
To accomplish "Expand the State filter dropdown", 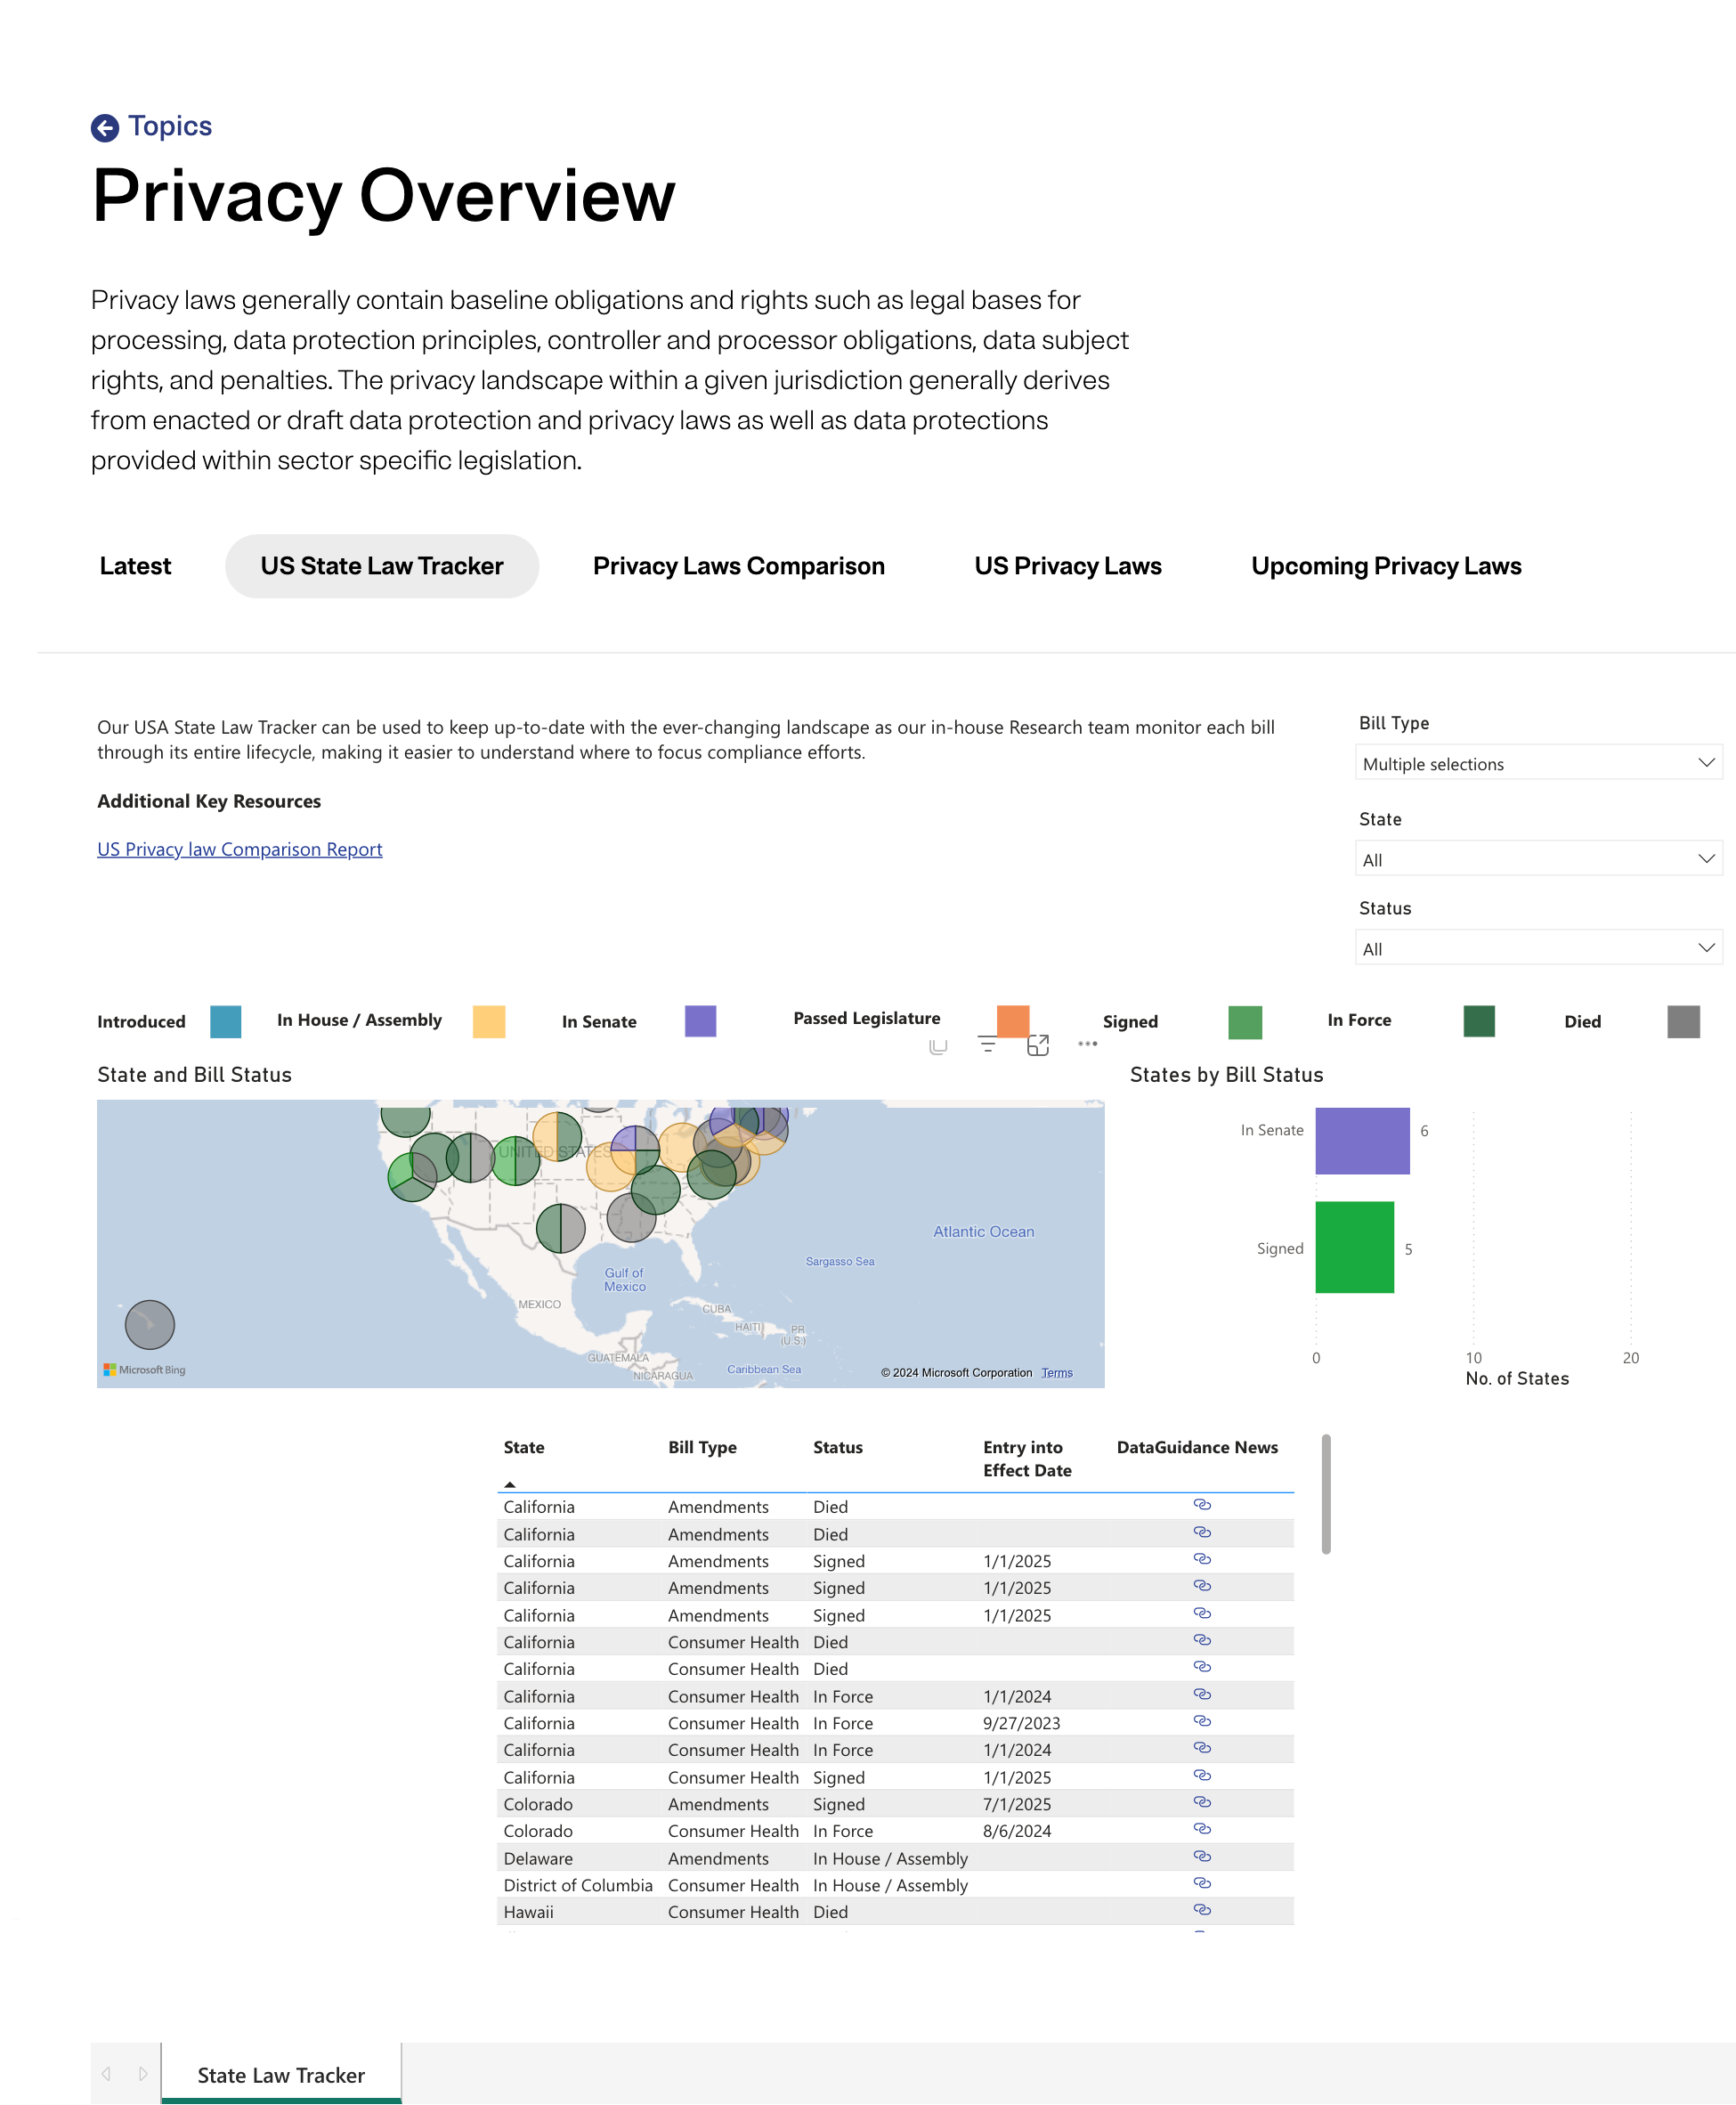I will point(1538,858).
